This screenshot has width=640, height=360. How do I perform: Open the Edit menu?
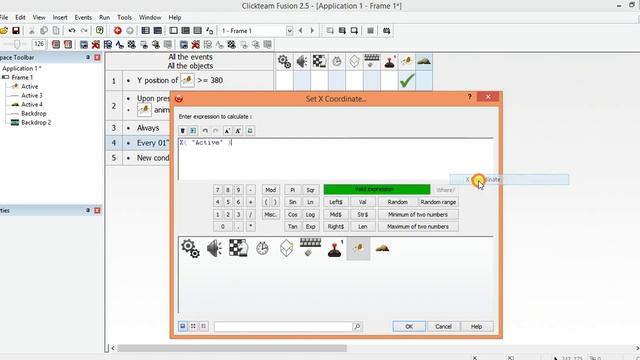pos(20,18)
